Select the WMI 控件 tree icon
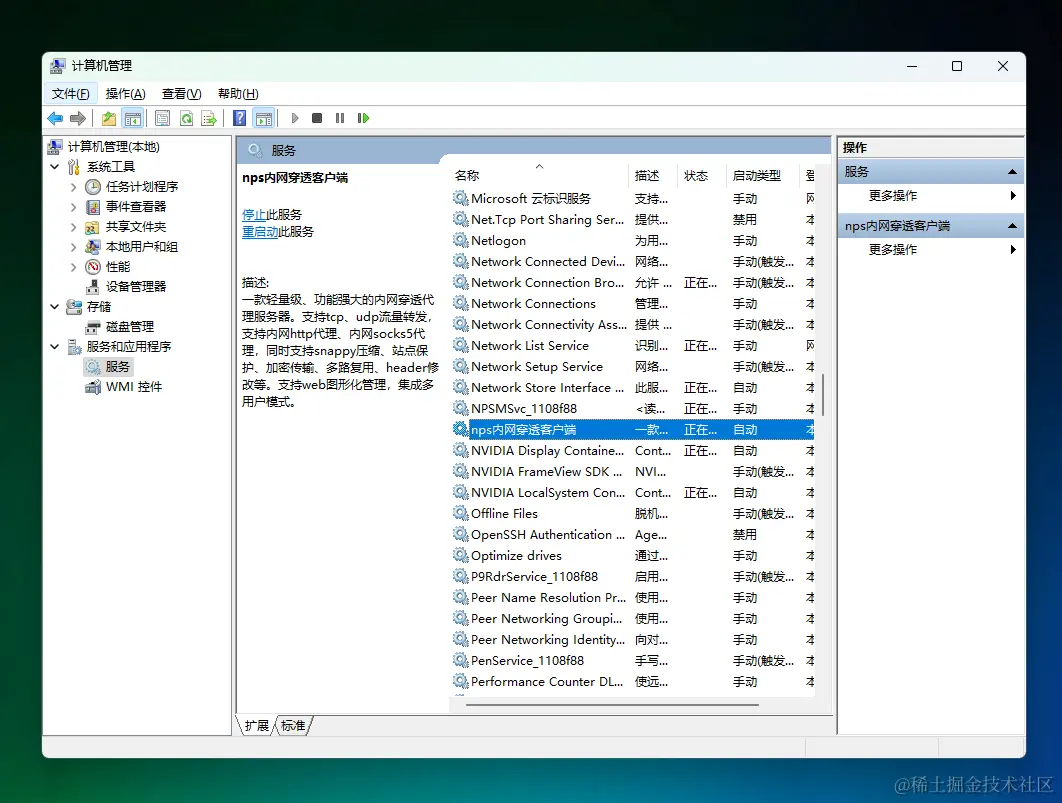1062x803 pixels. (93, 387)
